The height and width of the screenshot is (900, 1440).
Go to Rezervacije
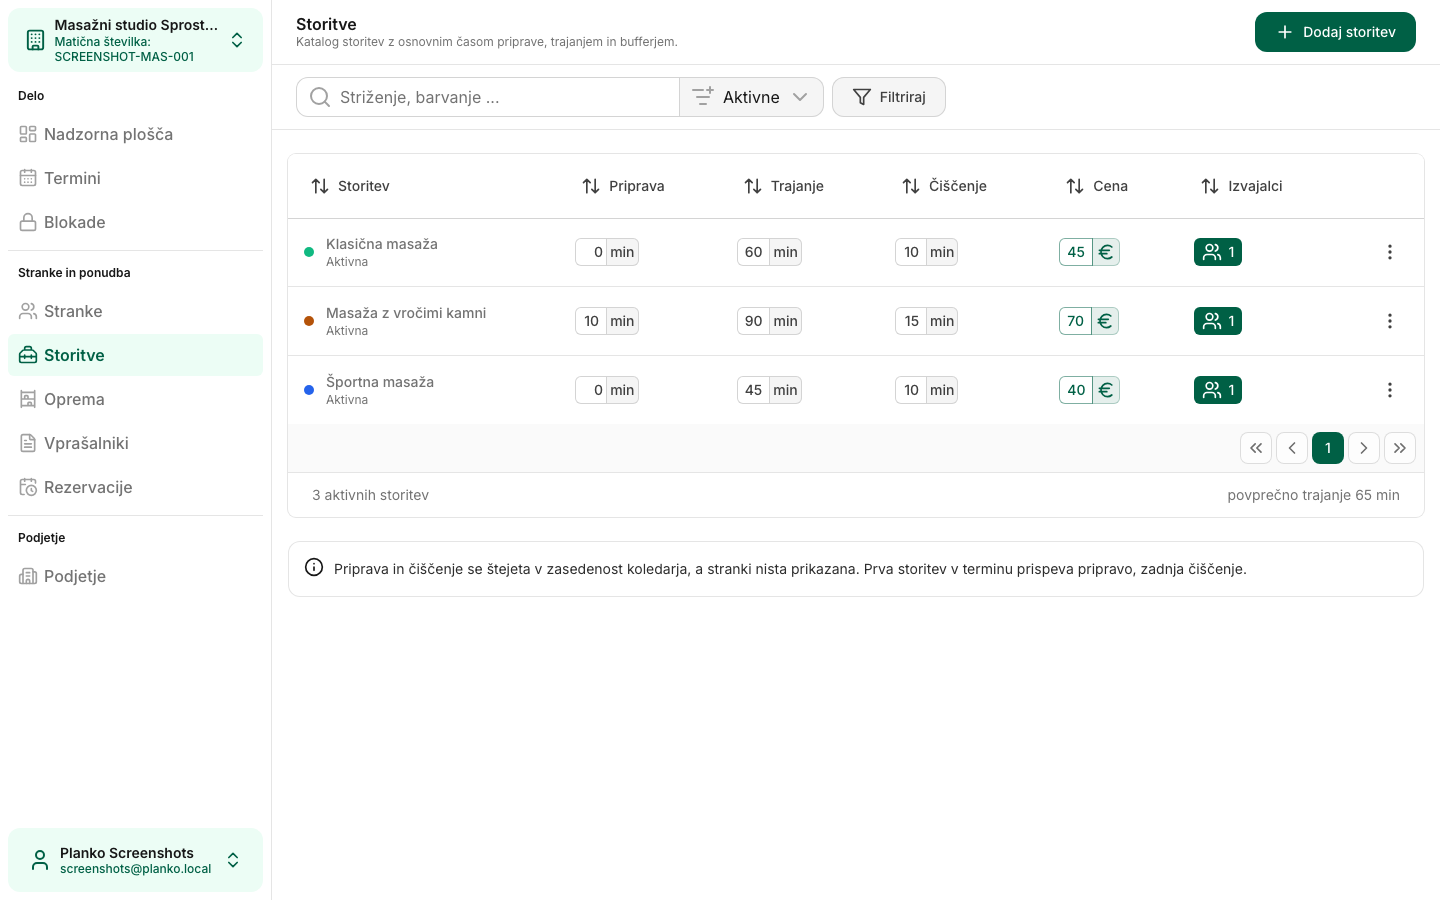coord(135,487)
